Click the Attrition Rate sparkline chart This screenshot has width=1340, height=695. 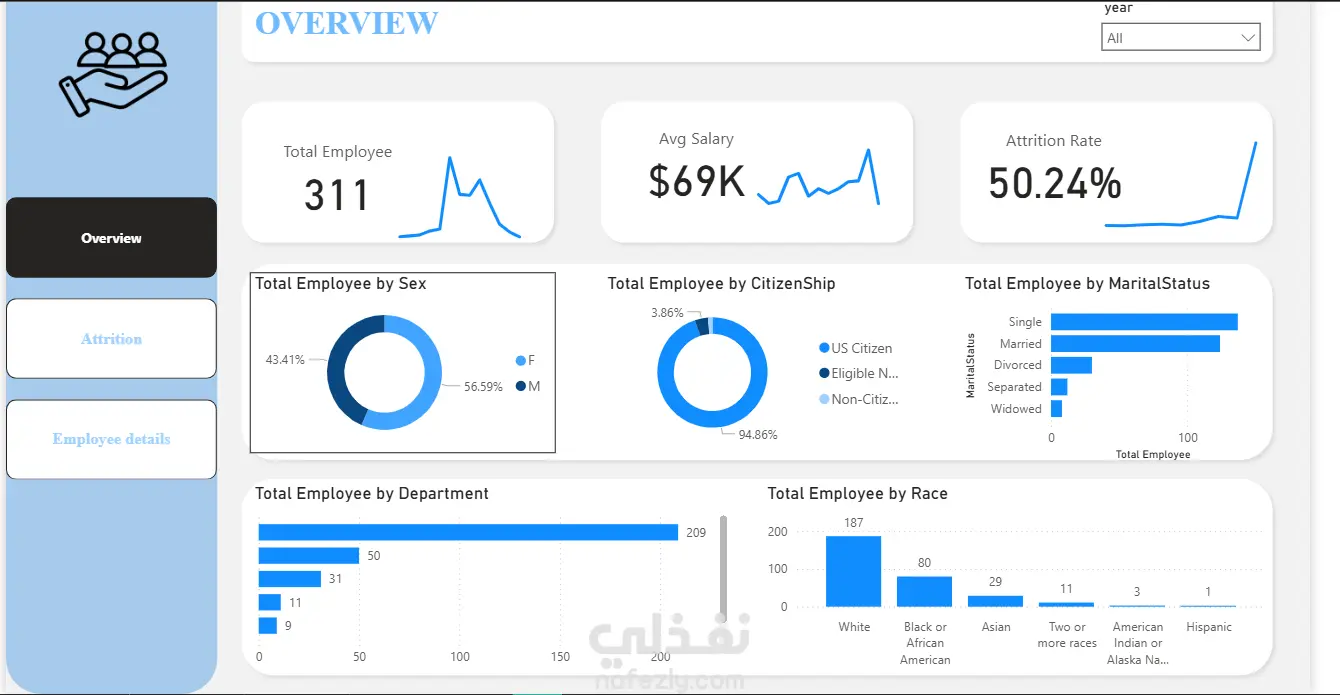1181,184
